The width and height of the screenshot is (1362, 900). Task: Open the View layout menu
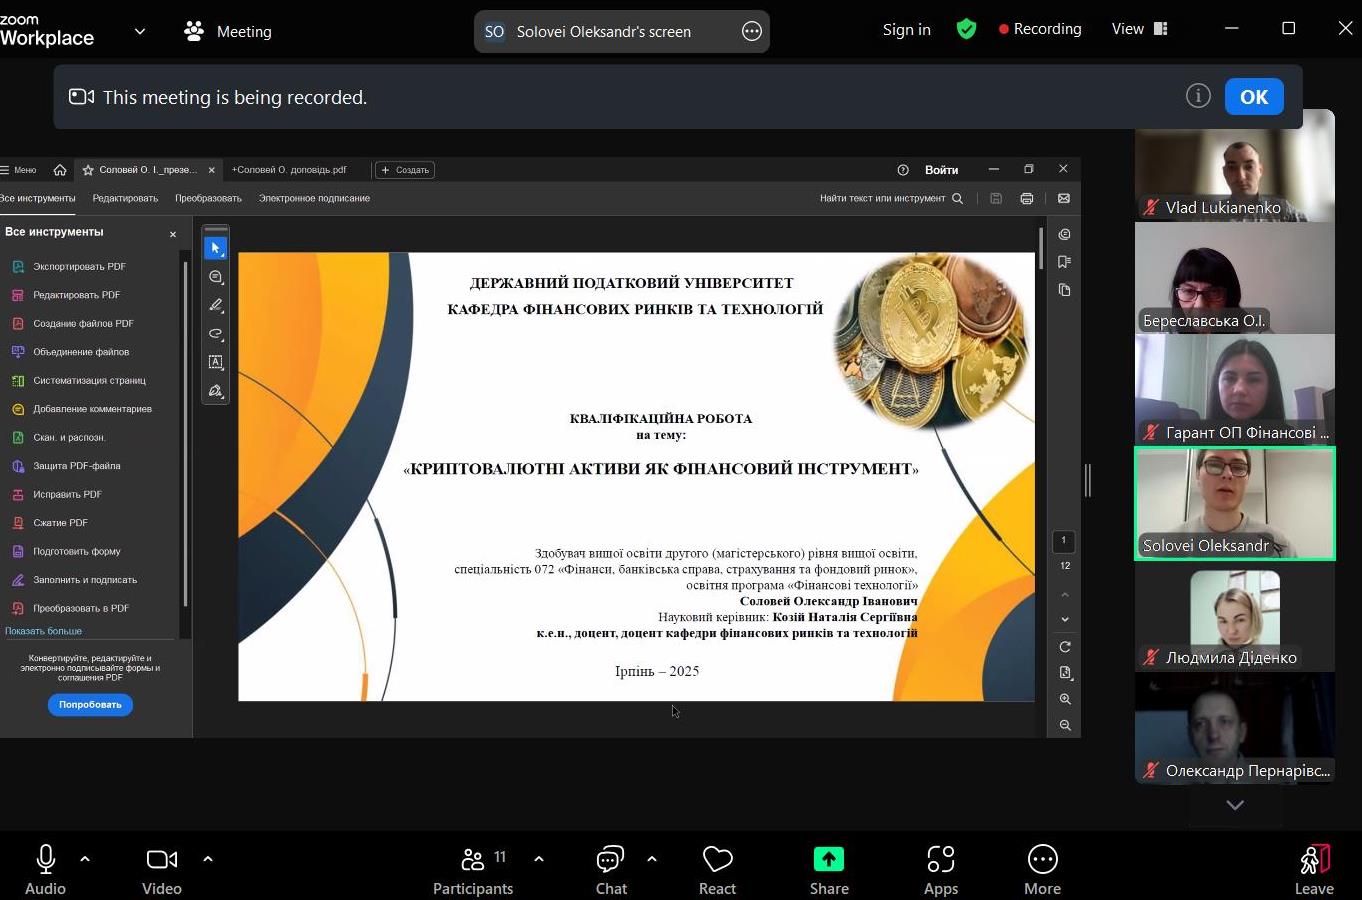click(x=1139, y=29)
